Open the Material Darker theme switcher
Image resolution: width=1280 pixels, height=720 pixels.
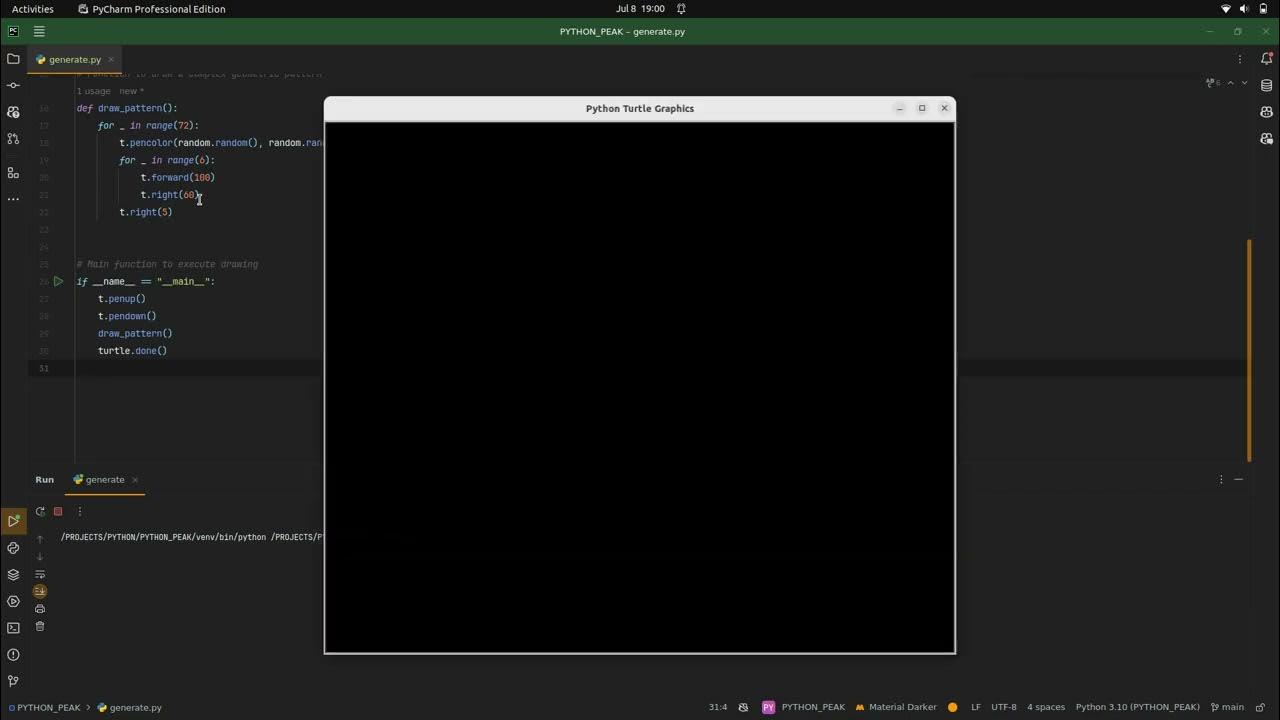click(x=895, y=707)
